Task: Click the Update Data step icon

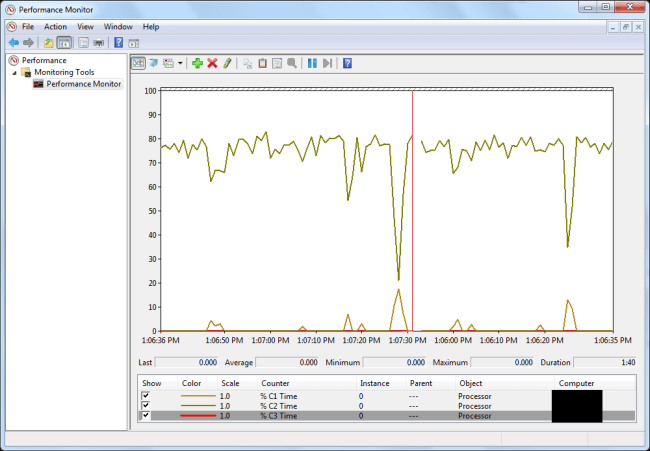Action: click(327, 63)
